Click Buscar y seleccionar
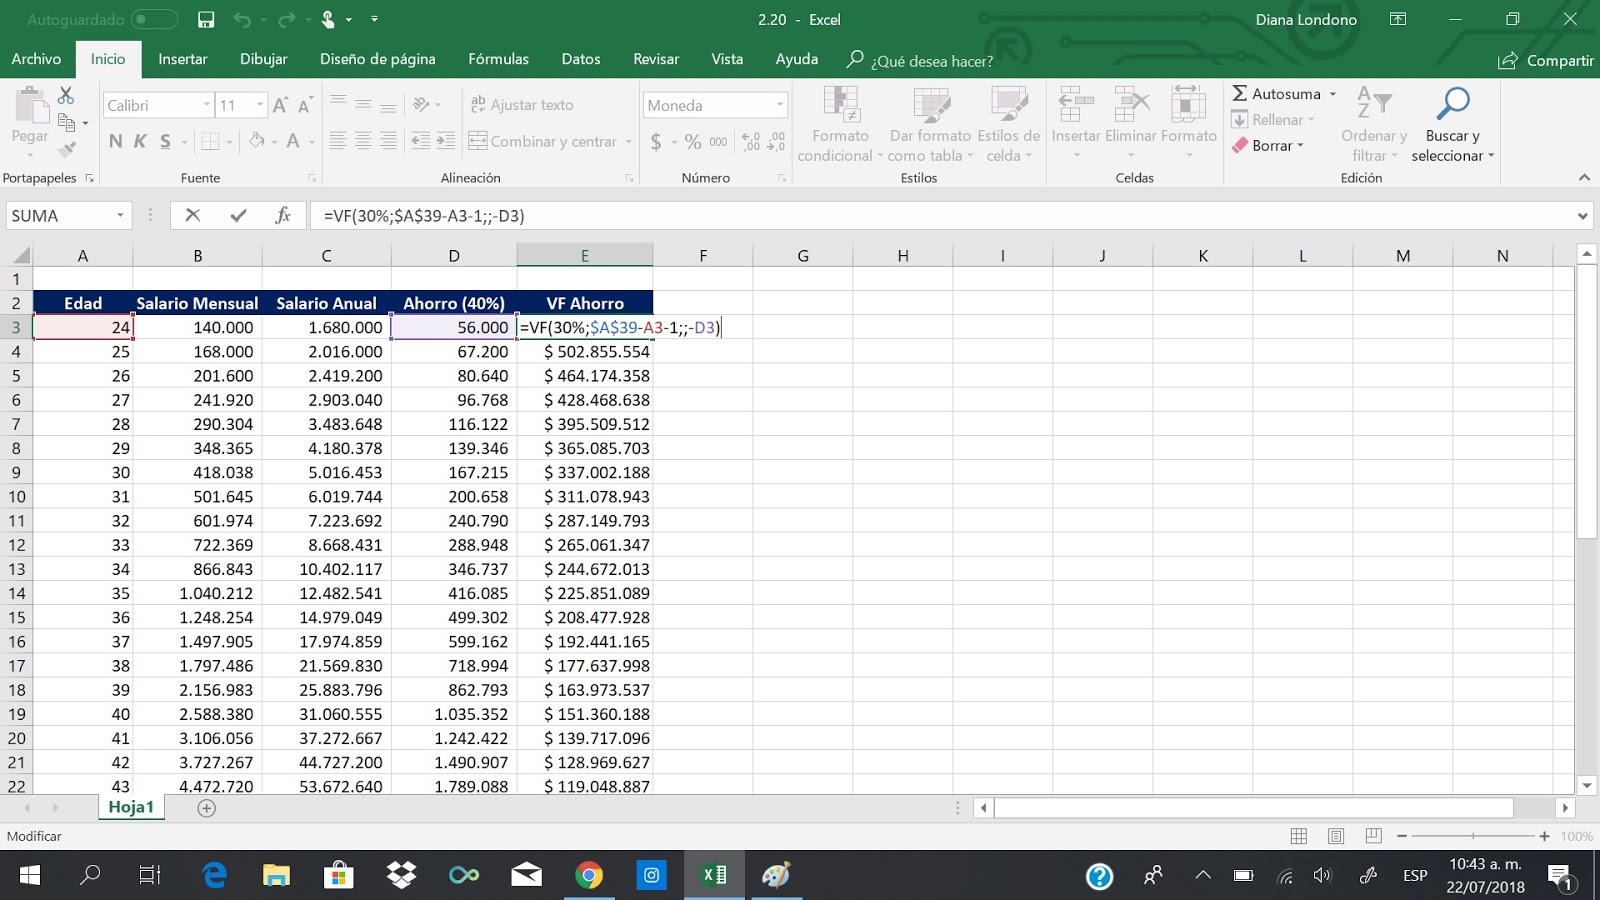 pyautogui.click(x=1452, y=125)
